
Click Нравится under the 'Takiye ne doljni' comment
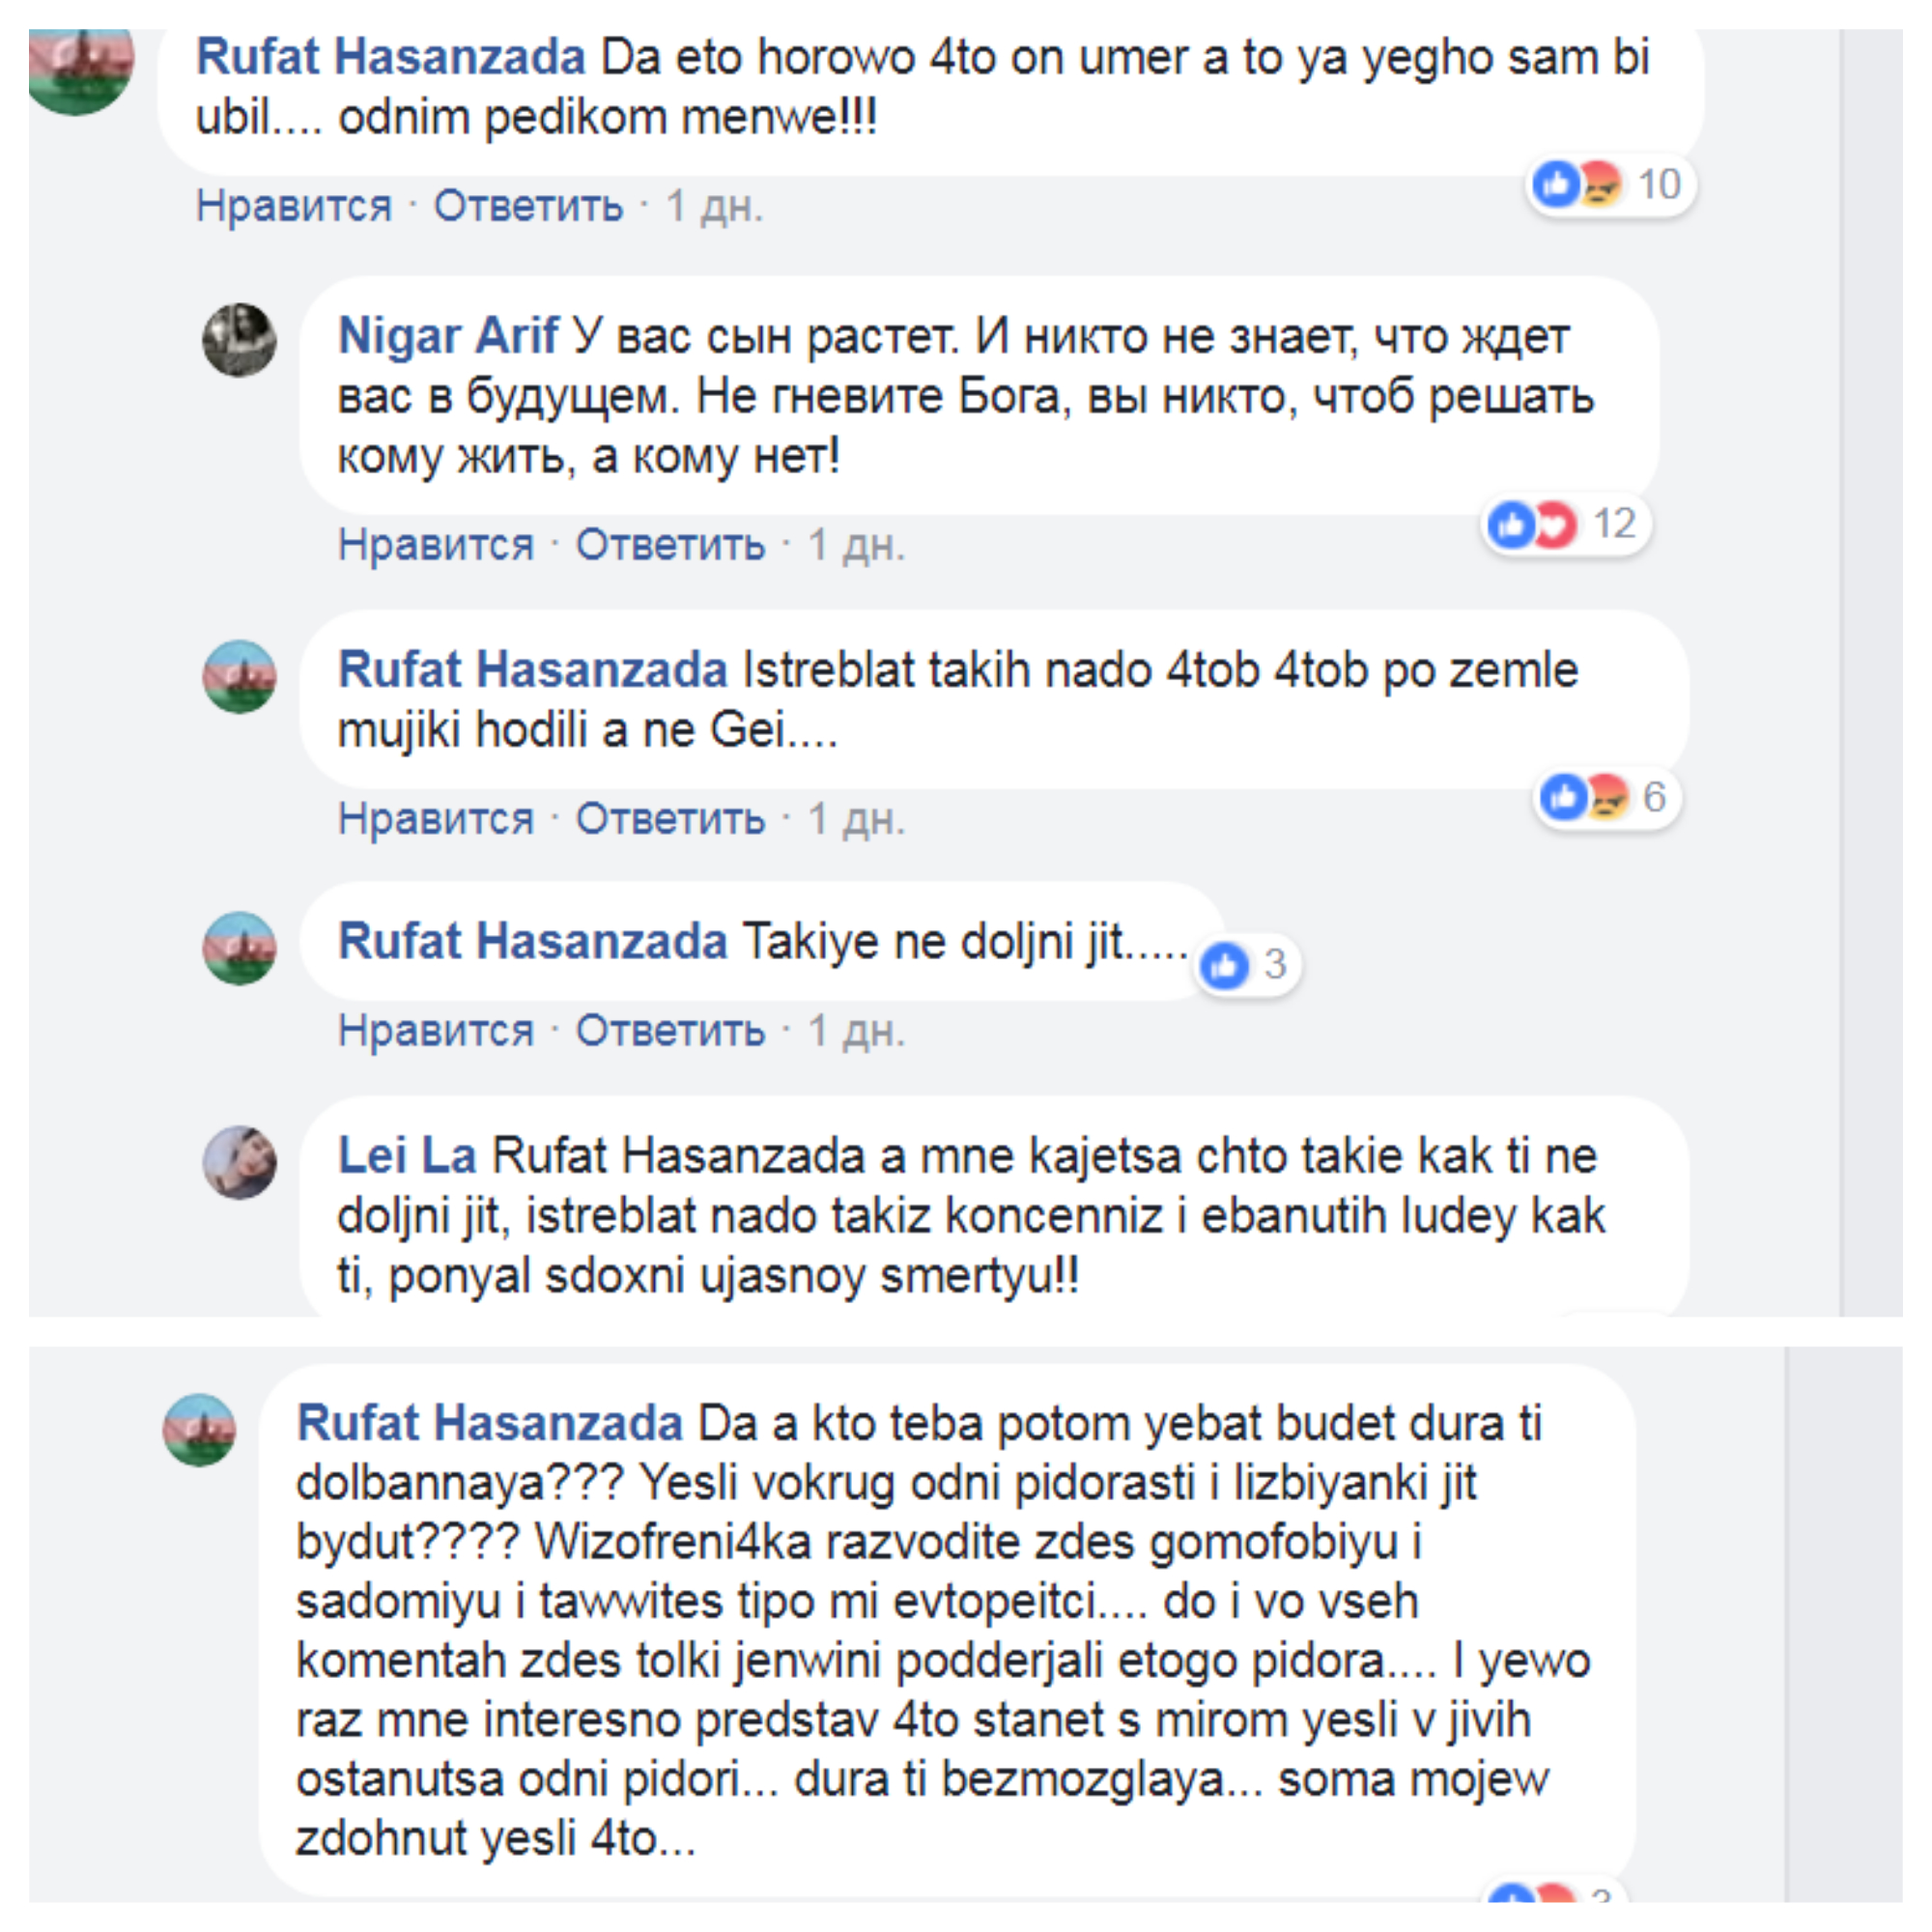(x=436, y=1031)
